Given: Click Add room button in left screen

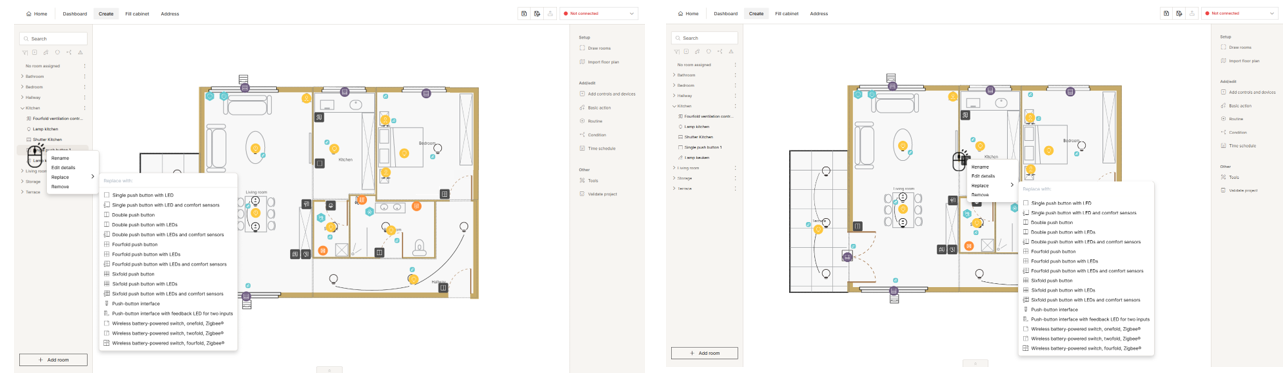Looking at the screenshot, I should click(x=53, y=360).
